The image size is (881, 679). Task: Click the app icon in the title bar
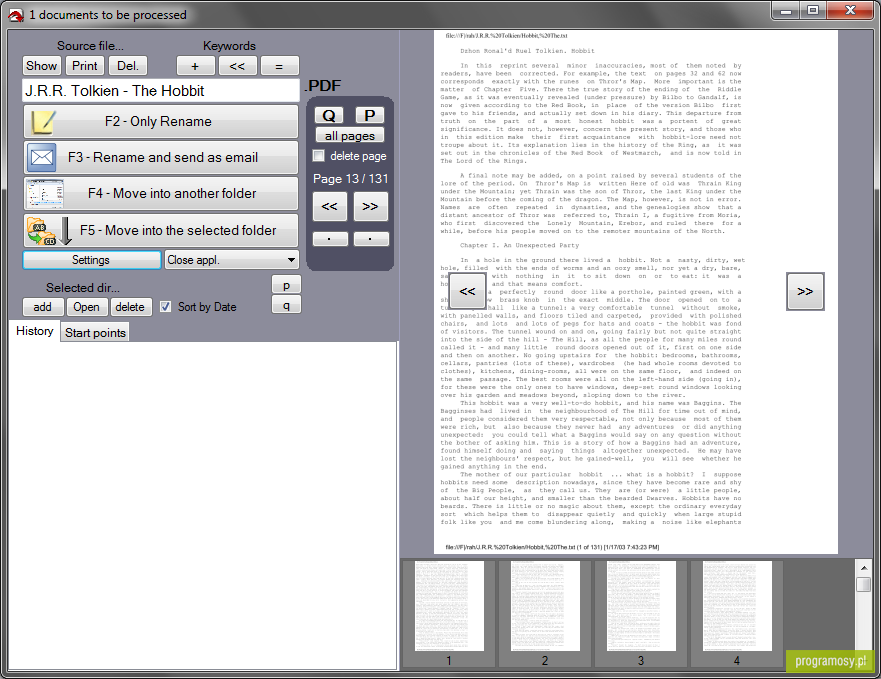coord(16,15)
